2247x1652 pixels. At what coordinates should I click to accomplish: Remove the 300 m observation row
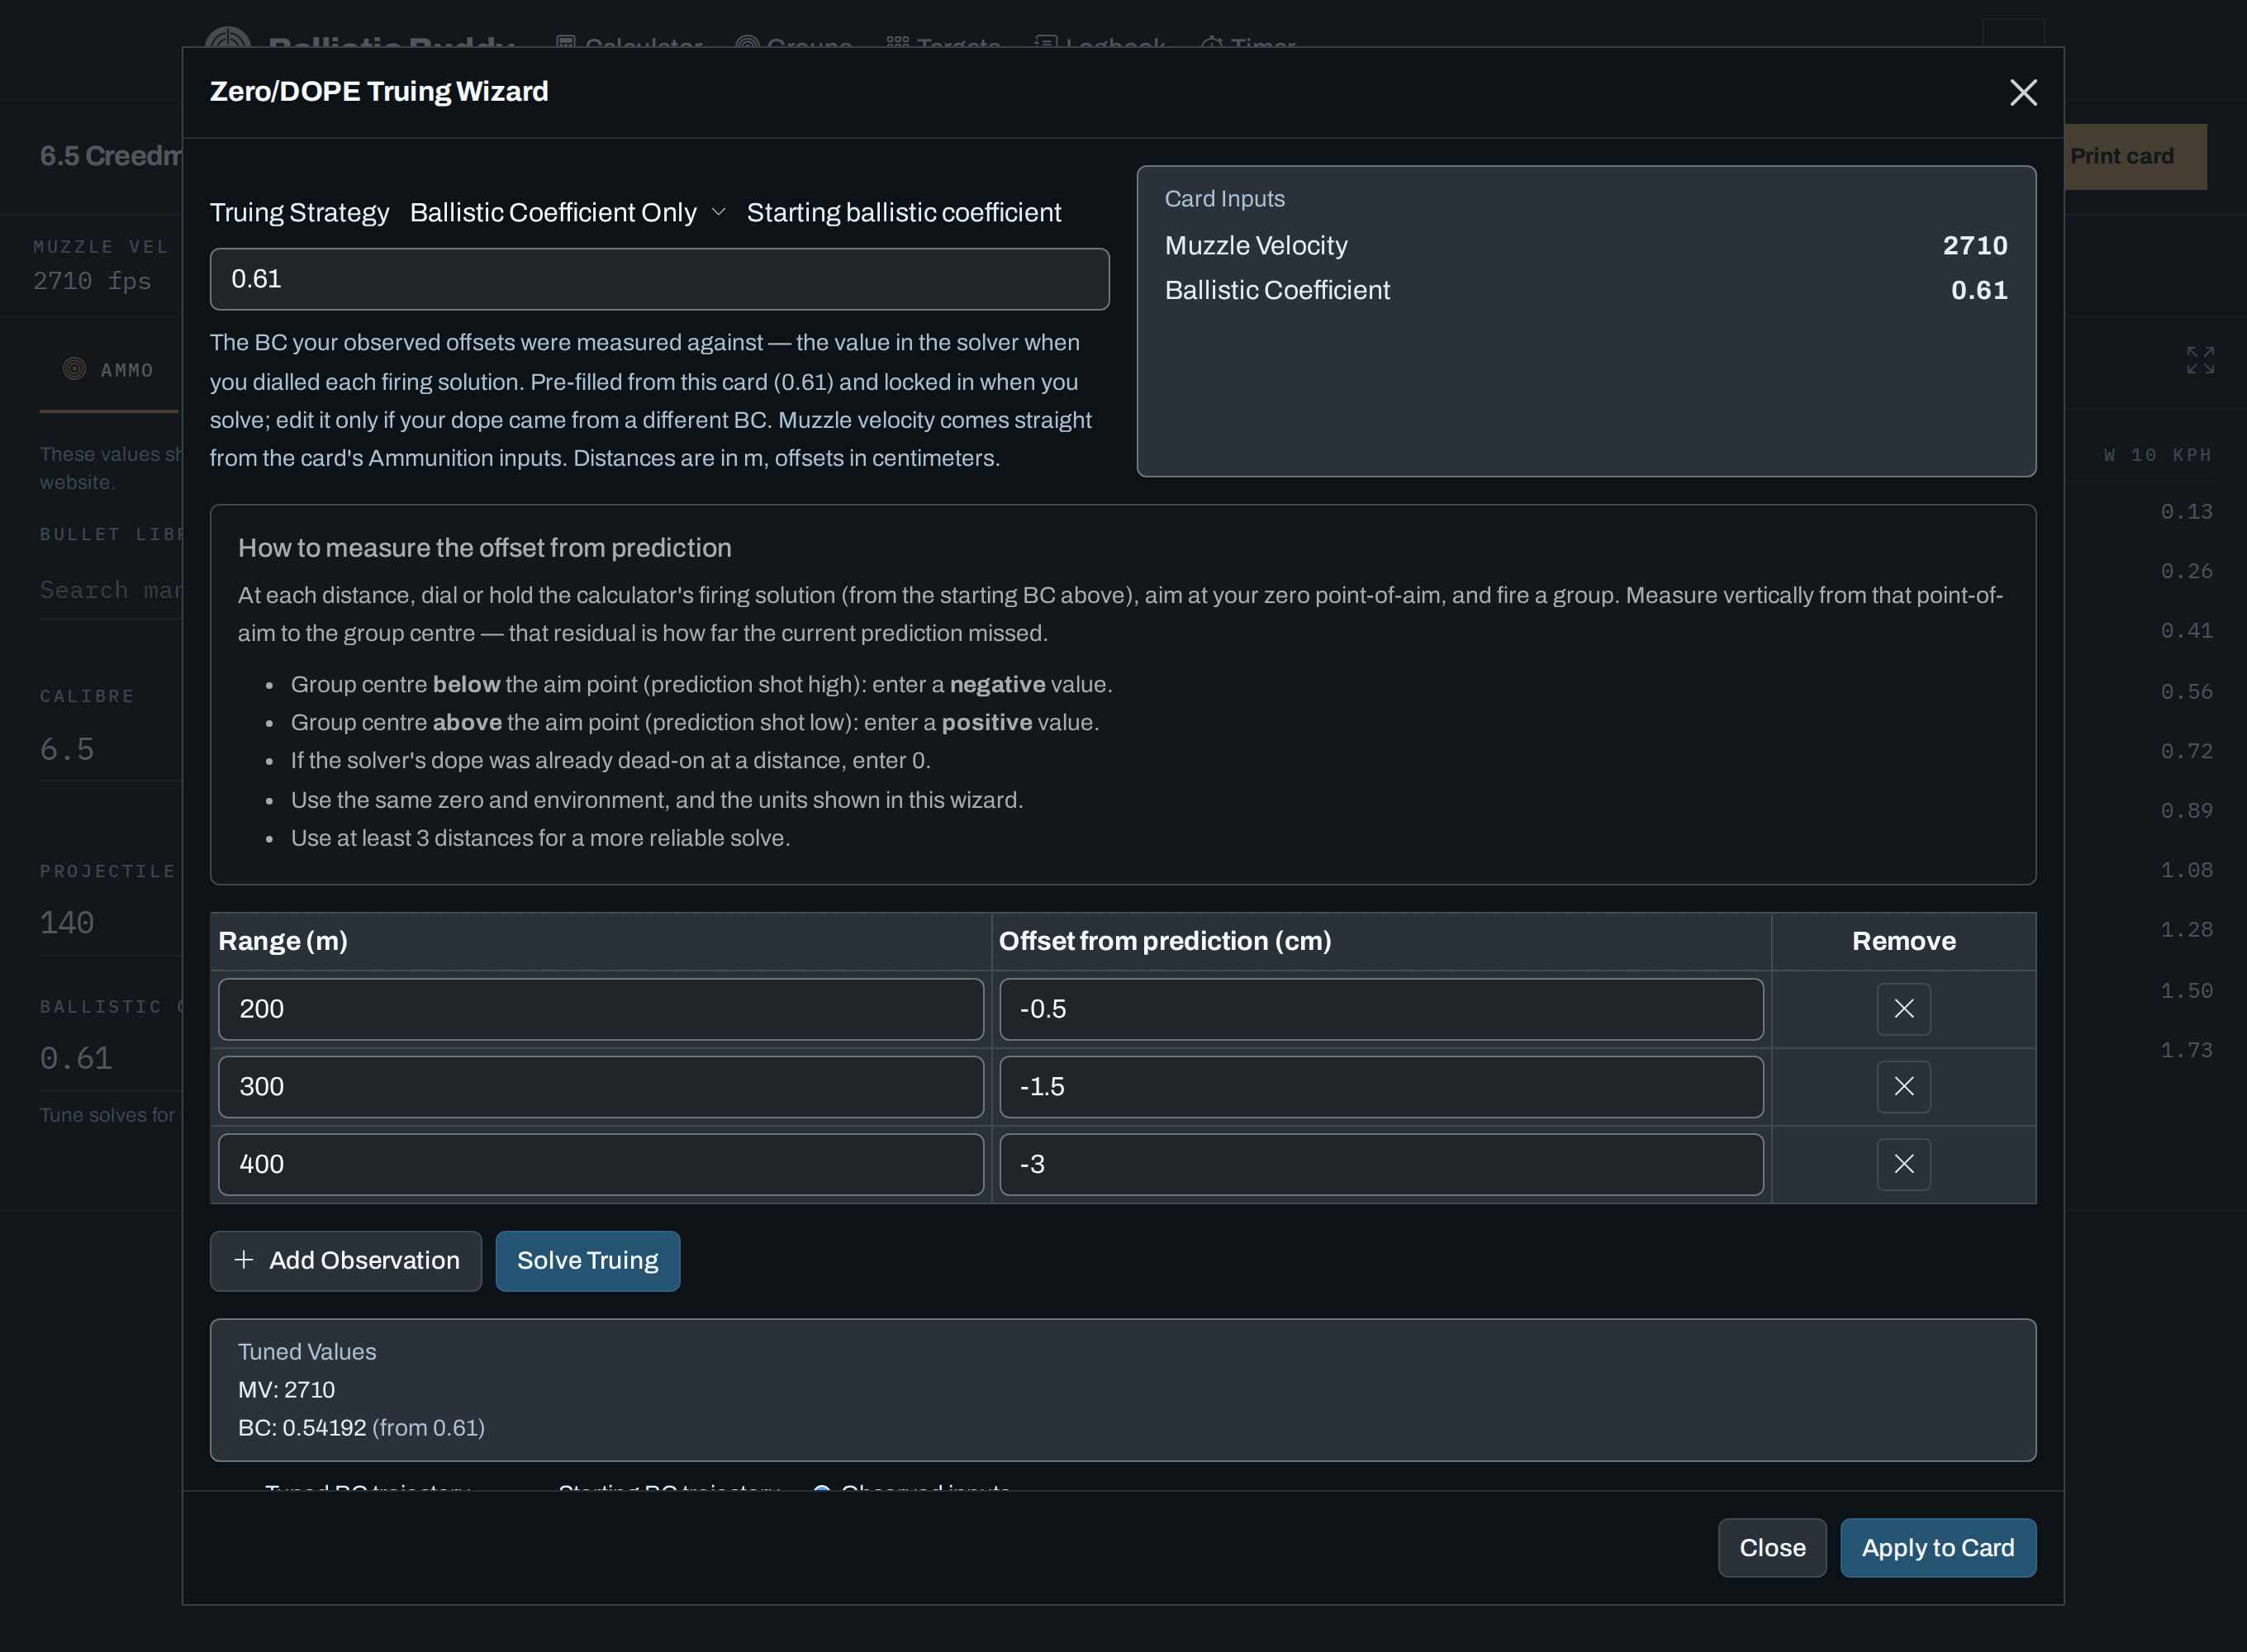pos(1903,1087)
